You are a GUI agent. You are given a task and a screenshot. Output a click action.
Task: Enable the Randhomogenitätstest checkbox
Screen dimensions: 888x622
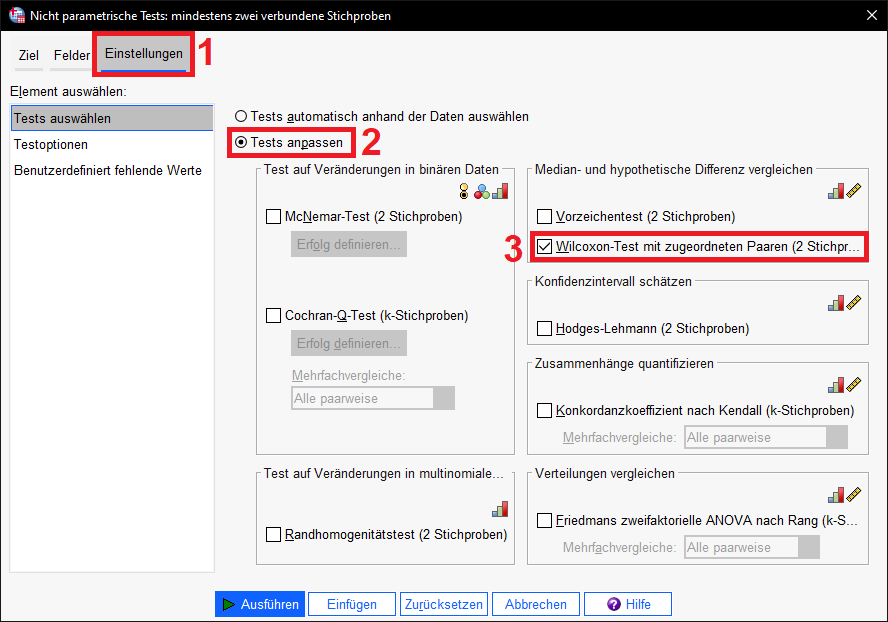coord(274,534)
